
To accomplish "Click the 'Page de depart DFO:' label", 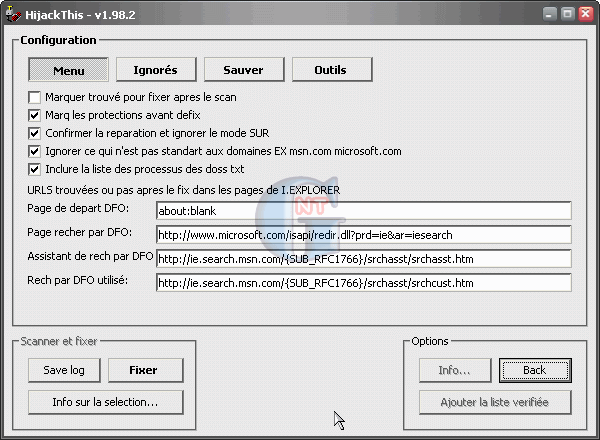I will (78, 209).
